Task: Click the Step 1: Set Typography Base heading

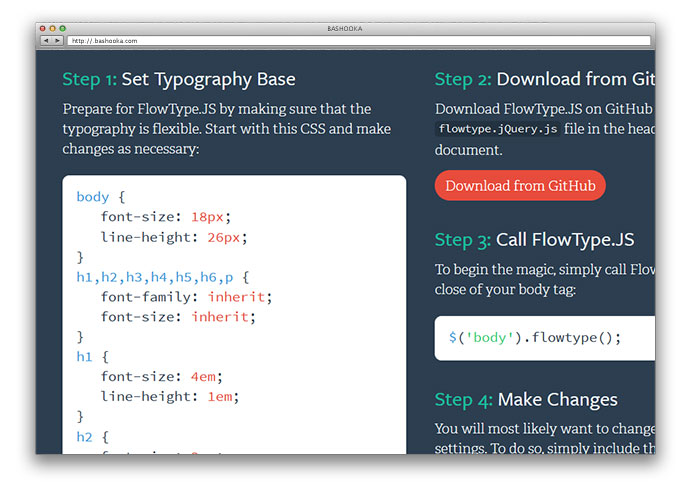Action: (179, 80)
